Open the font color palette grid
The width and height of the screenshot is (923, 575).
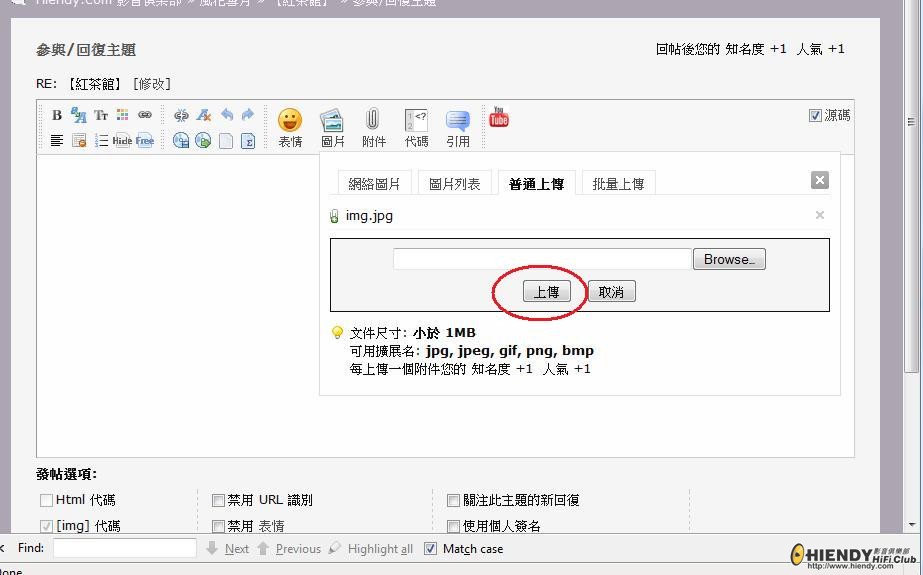tap(122, 115)
